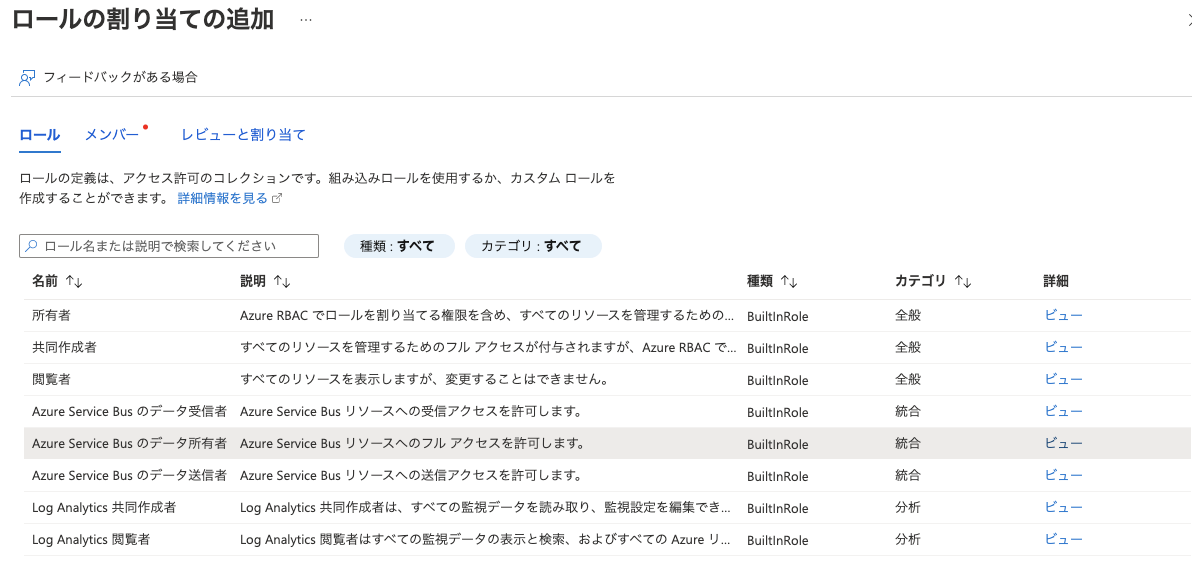
Task: Click 閲覧者 description すべてのリソースを表示しますが
Action: (x=424, y=379)
